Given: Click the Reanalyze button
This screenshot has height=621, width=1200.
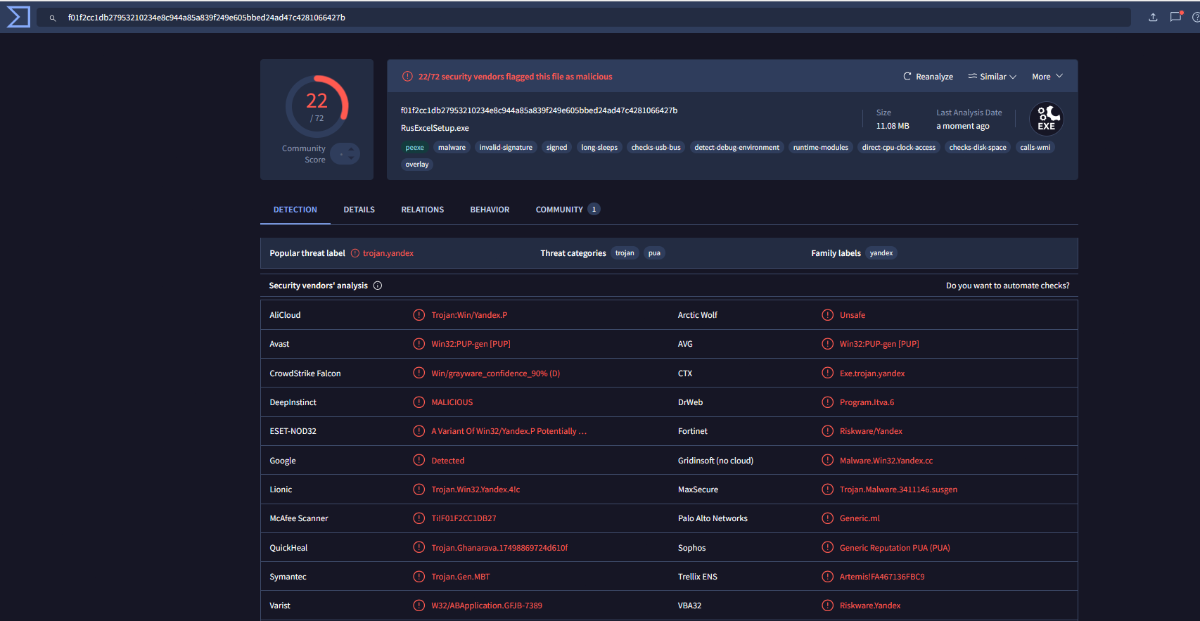Looking at the screenshot, I should point(928,77).
